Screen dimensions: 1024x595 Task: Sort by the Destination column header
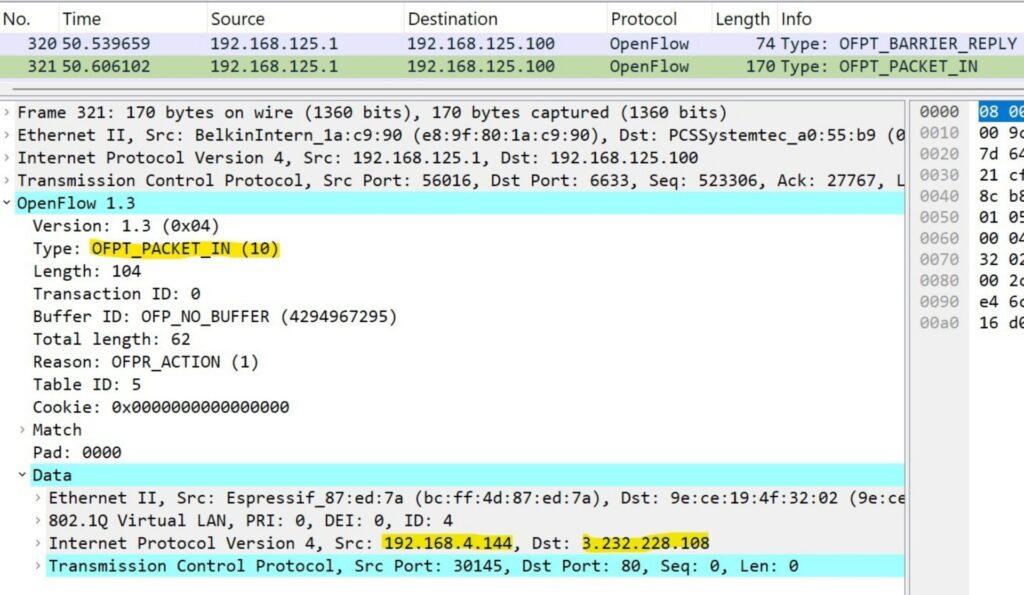pos(452,19)
